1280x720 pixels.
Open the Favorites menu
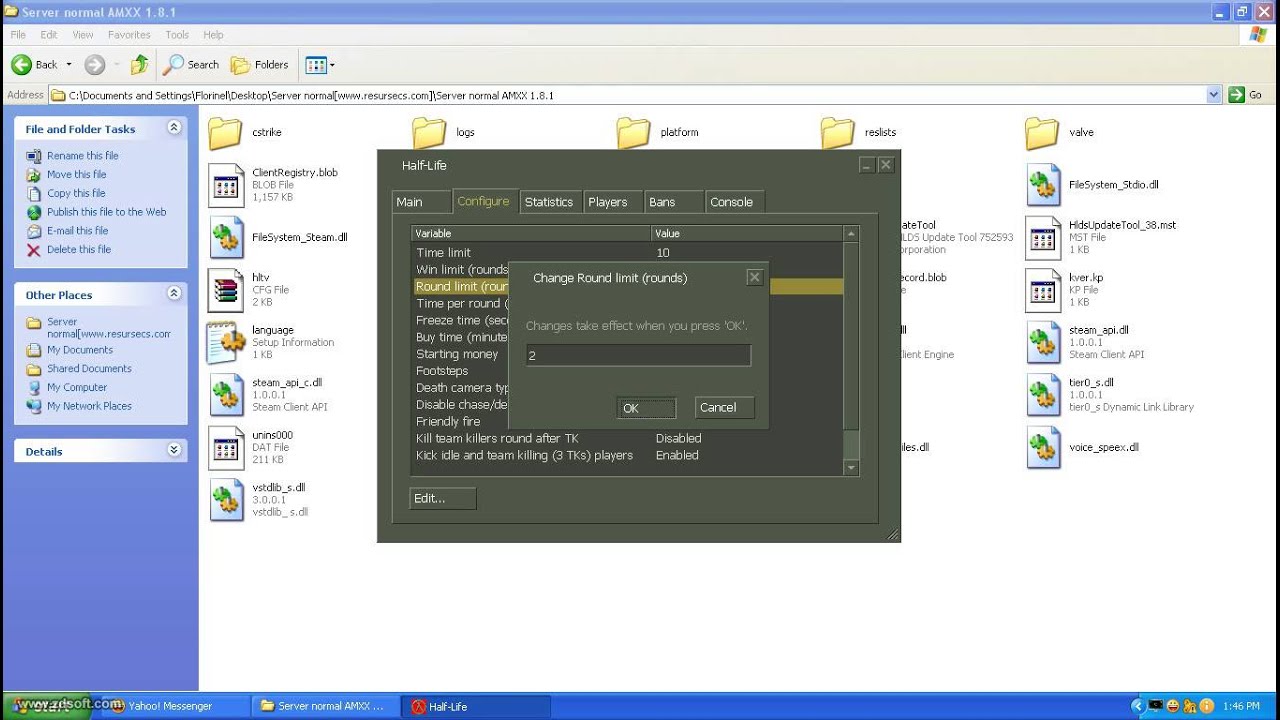[129, 34]
